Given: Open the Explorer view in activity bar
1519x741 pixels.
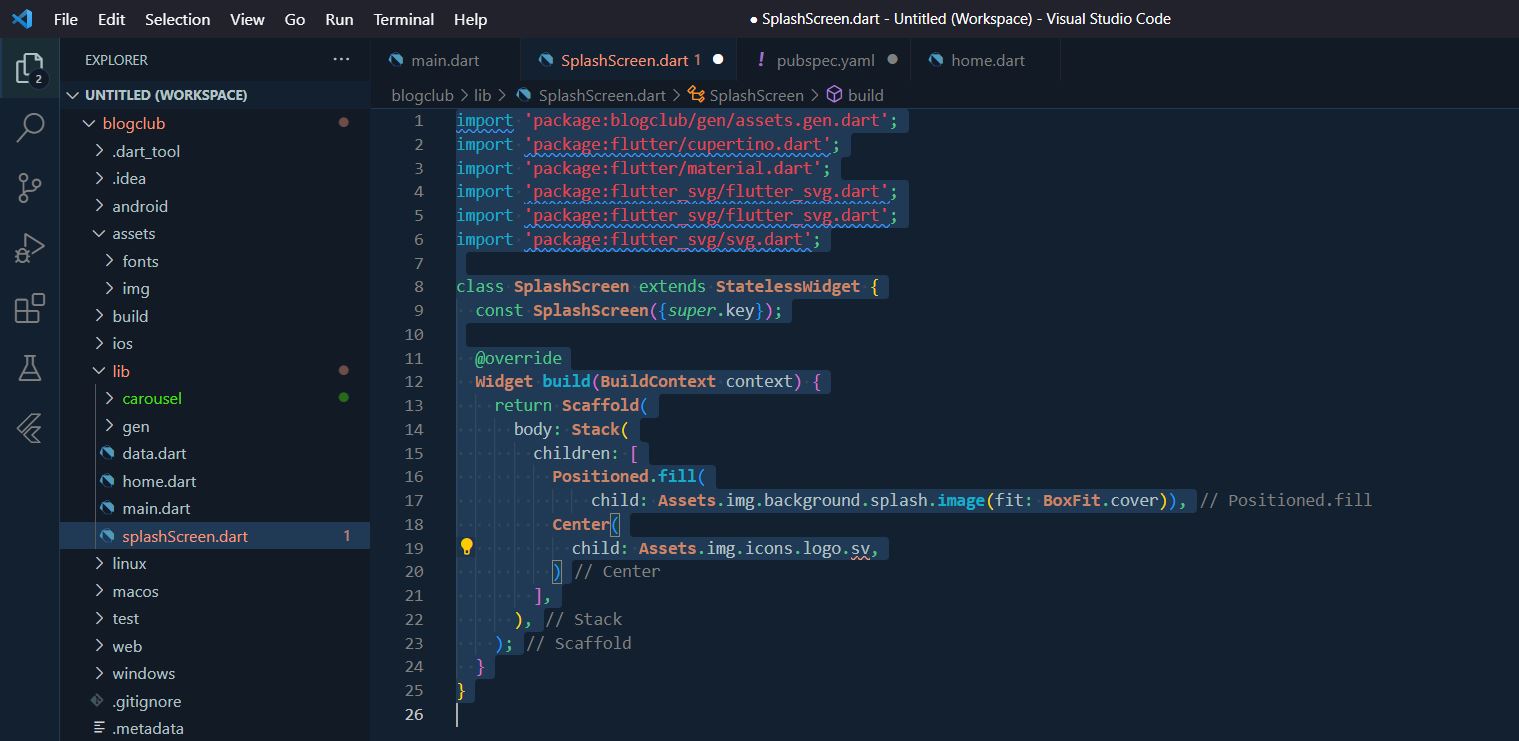Looking at the screenshot, I should (x=30, y=68).
